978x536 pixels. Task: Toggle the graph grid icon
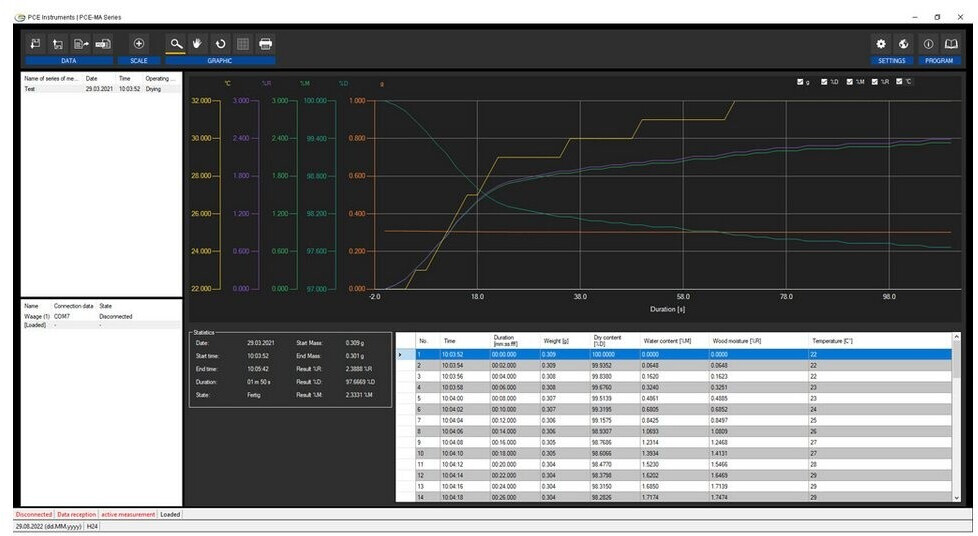coord(242,44)
